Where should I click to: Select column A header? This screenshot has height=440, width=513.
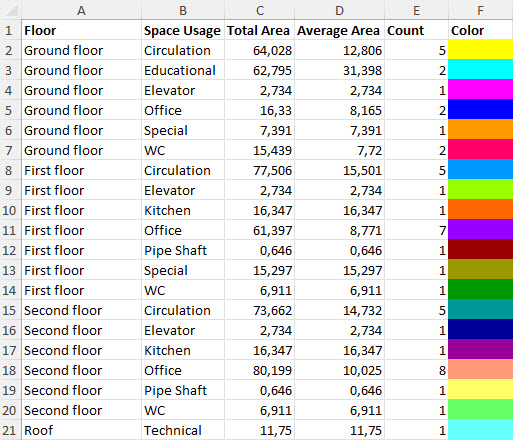pos(82,10)
